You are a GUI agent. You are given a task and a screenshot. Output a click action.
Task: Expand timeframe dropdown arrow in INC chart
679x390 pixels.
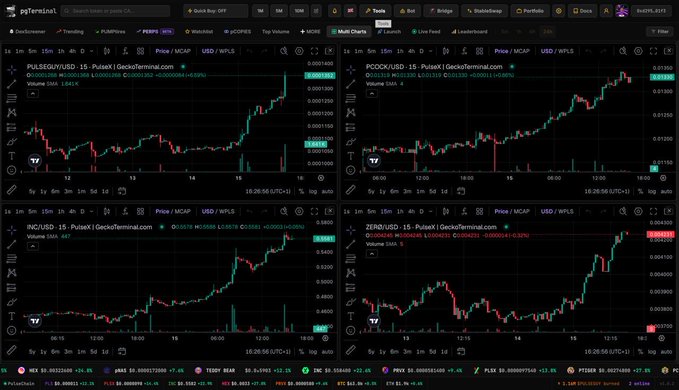tap(91, 211)
